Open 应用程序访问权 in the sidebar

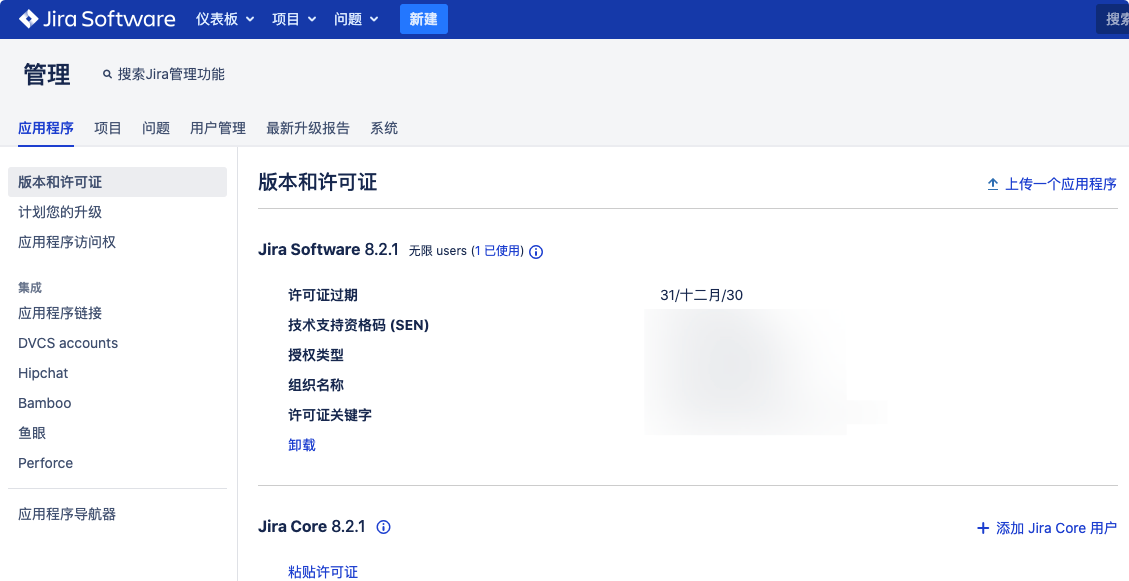(x=67, y=243)
